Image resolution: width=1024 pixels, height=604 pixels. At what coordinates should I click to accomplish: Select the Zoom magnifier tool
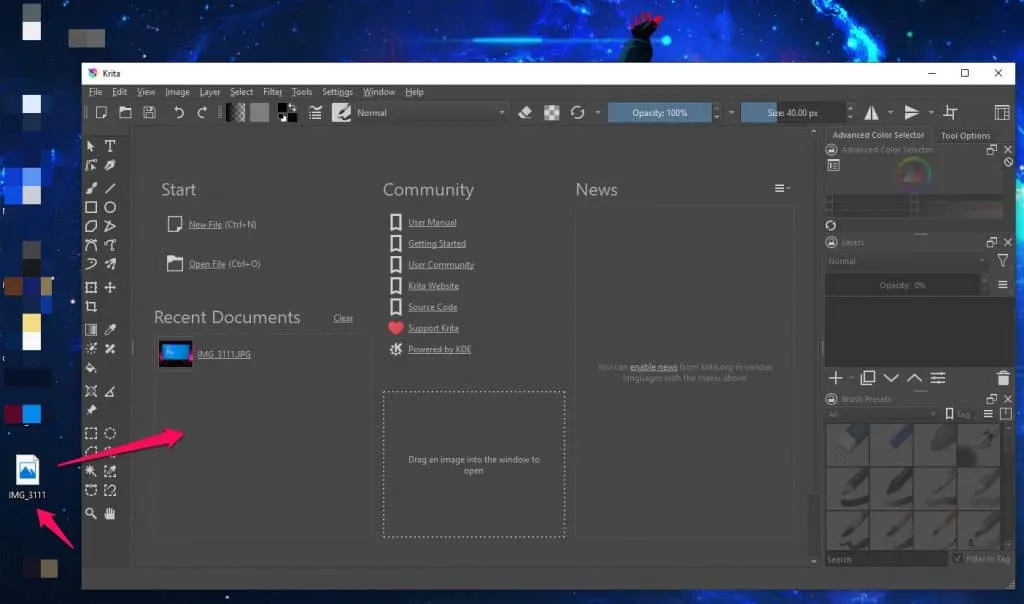point(91,514)
